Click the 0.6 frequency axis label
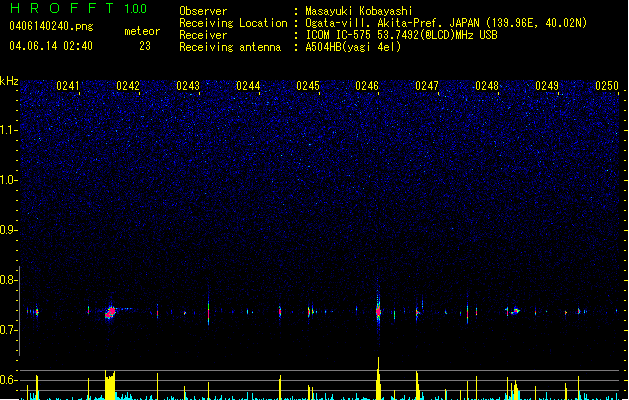Viewport: 629px width, 400px height. pyautogui.click(x=8, y=380)
